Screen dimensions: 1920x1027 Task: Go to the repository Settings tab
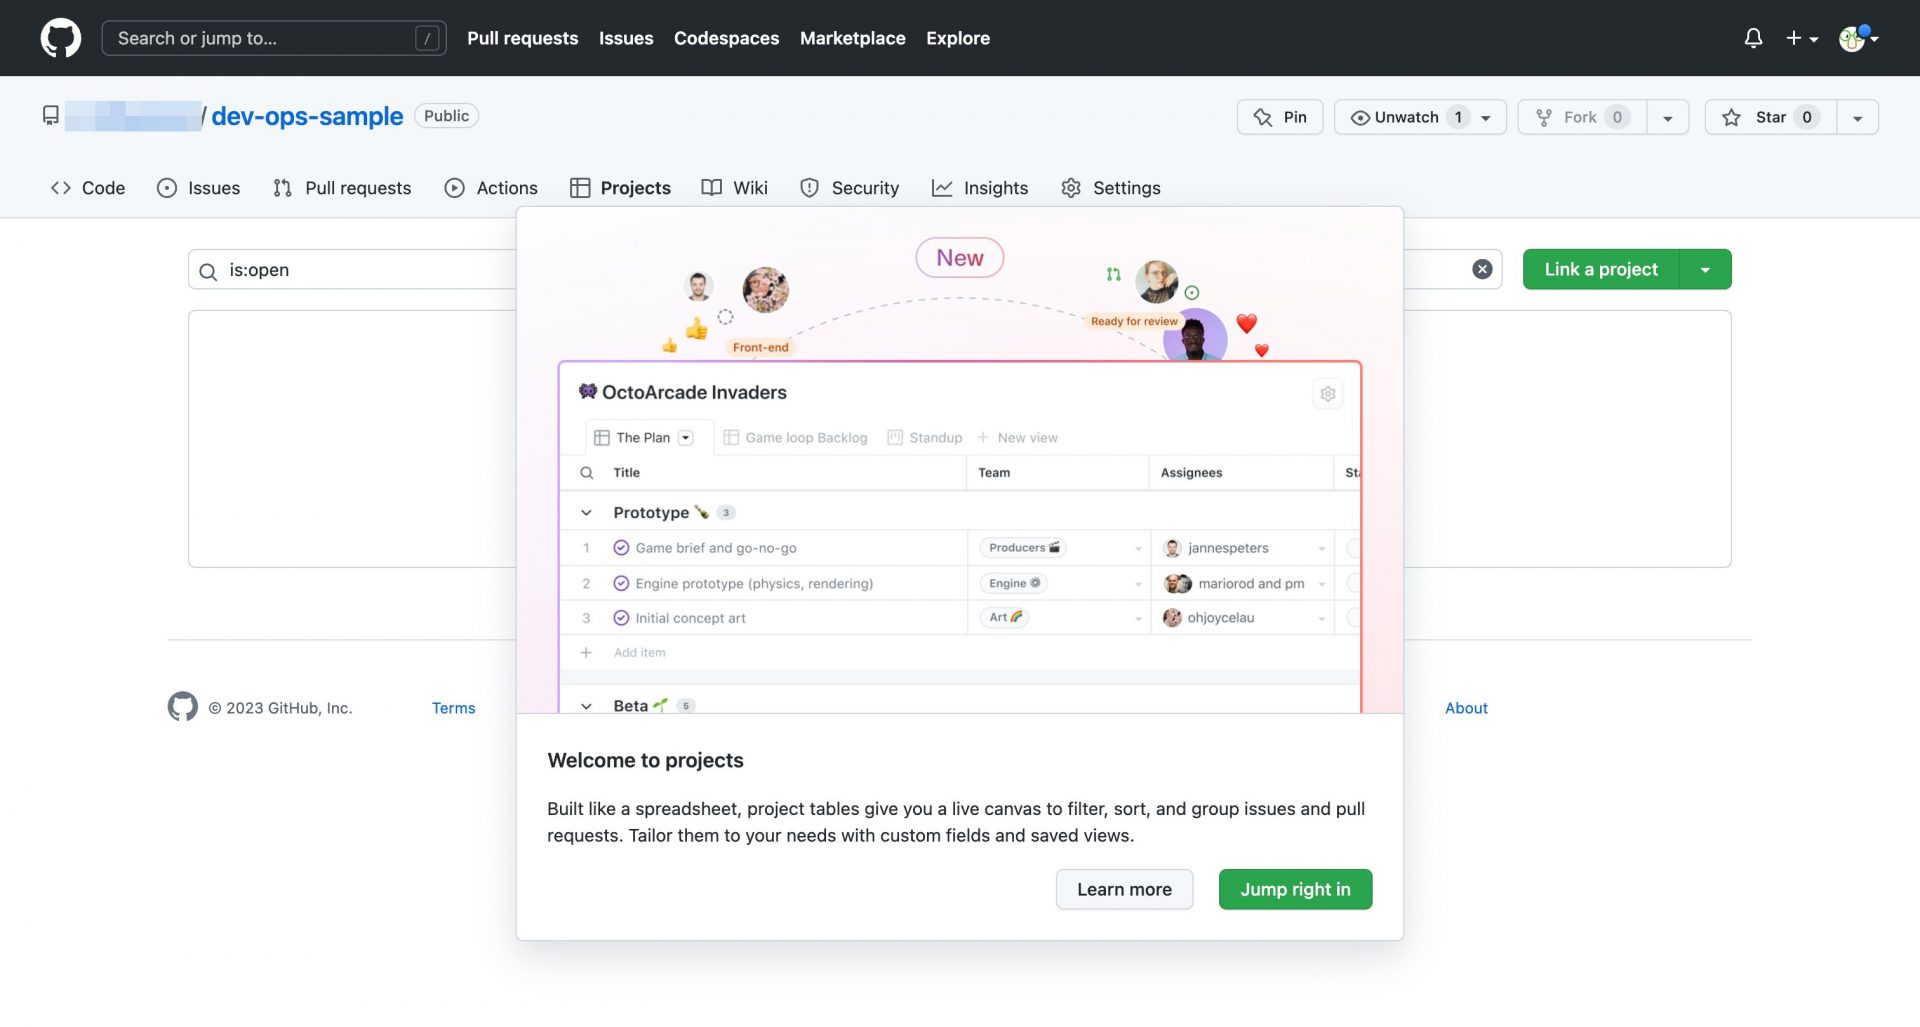click(1111, 188)
